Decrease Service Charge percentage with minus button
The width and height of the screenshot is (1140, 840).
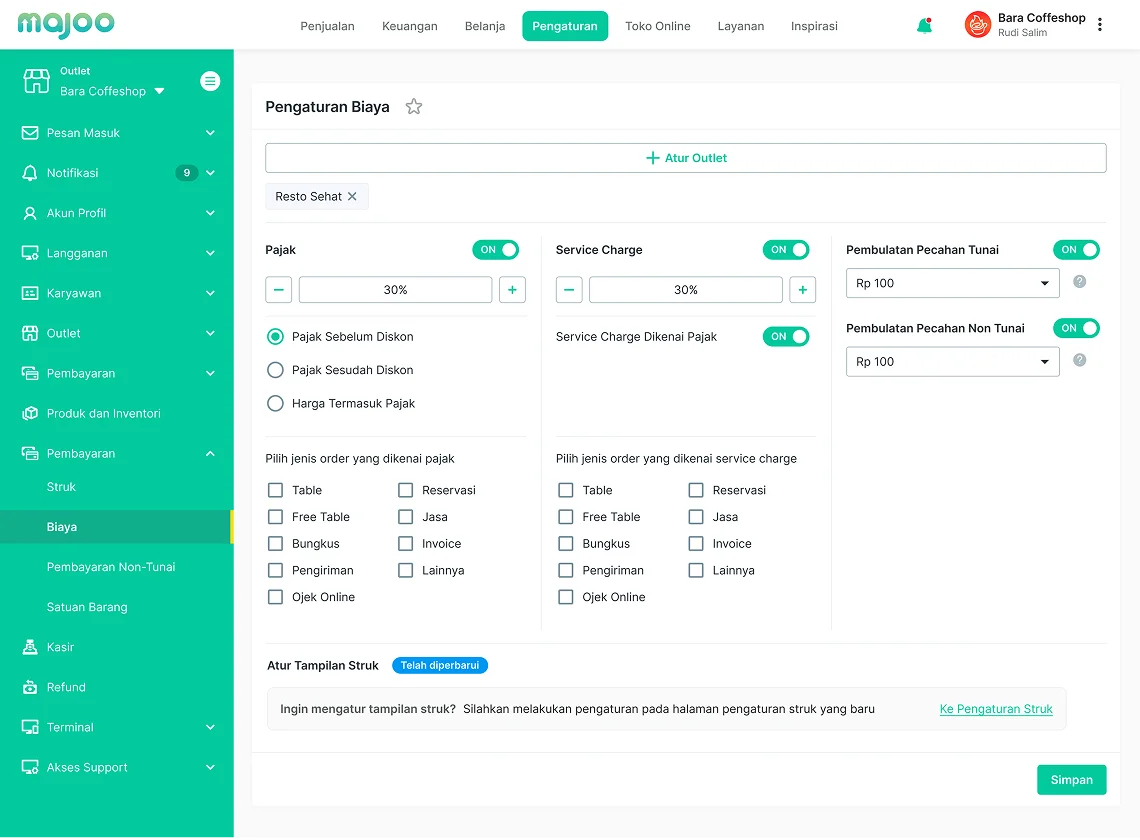coord(569,290)
